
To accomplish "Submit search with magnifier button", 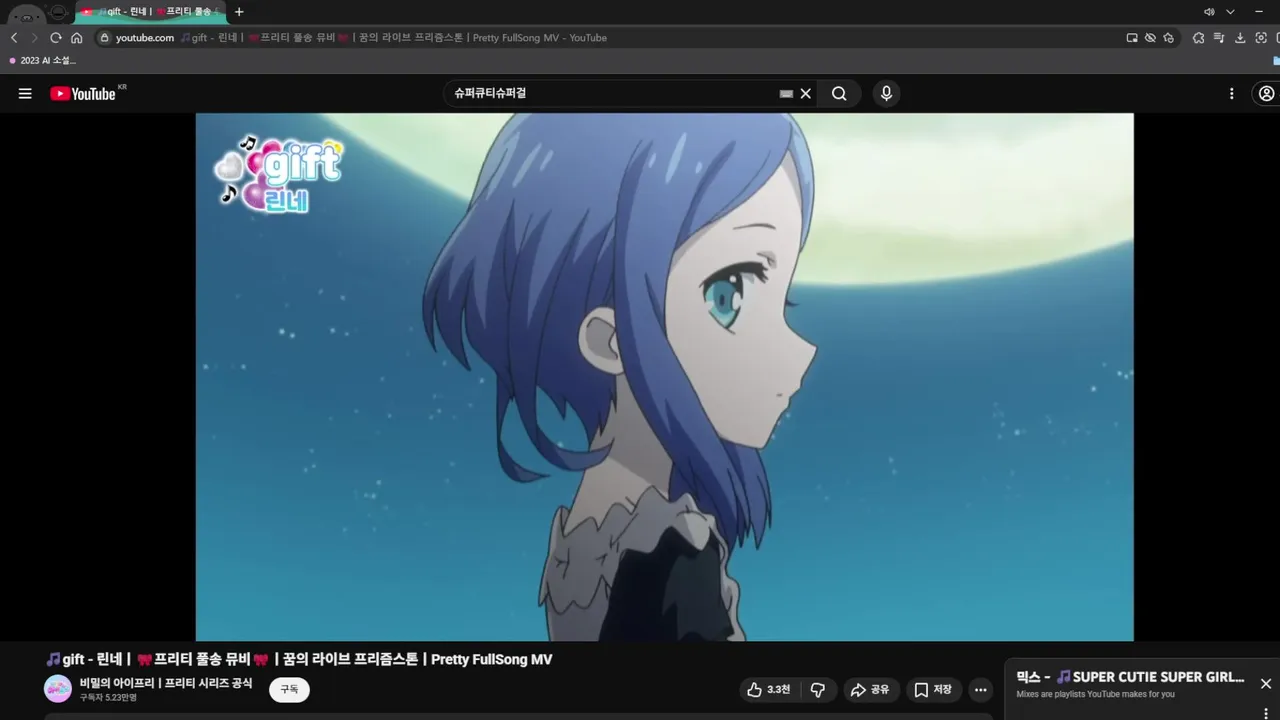I will [839, 94].
